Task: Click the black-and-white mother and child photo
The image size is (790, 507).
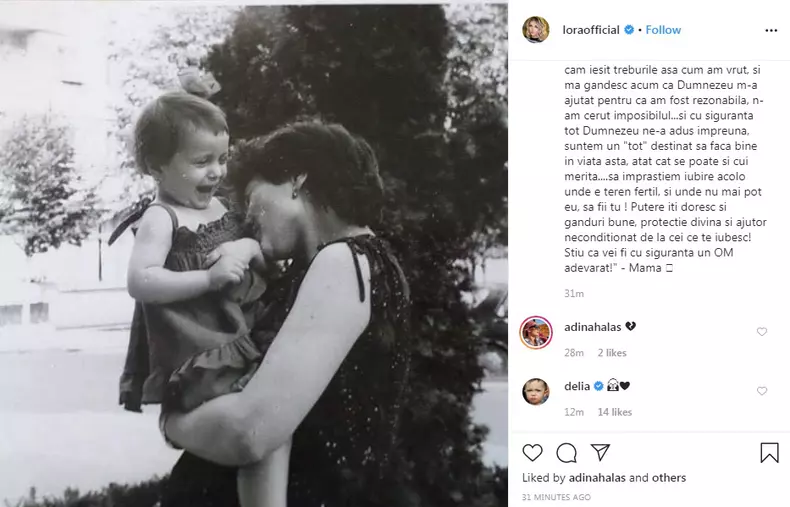Action: (x=254, y=254)
